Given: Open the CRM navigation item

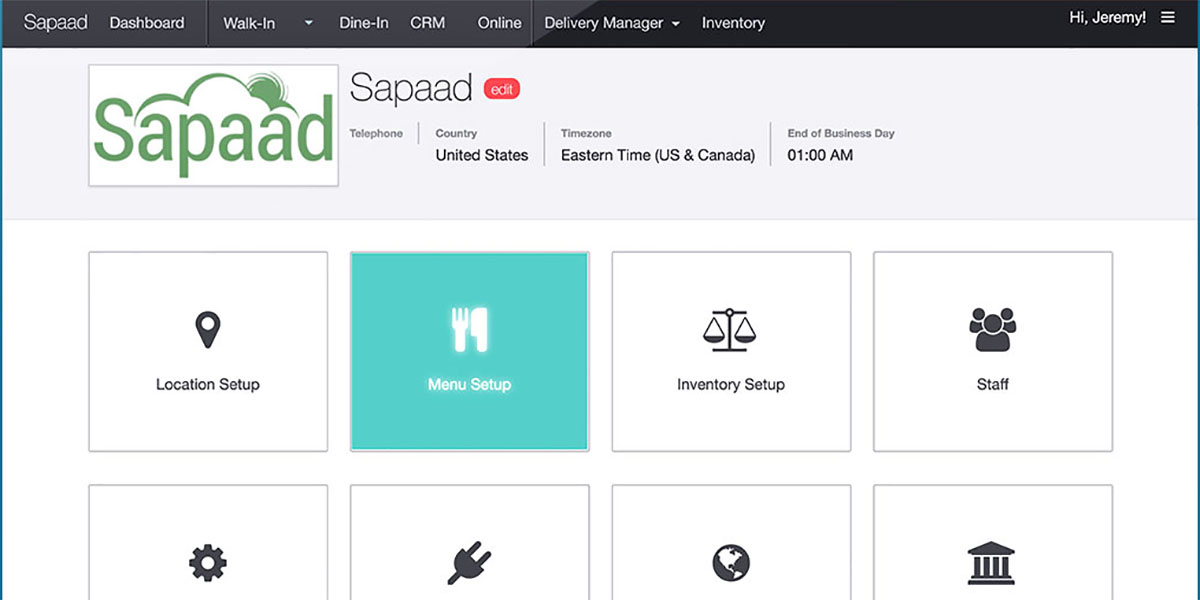Looking at the screenshot, I should click(428, 23).
